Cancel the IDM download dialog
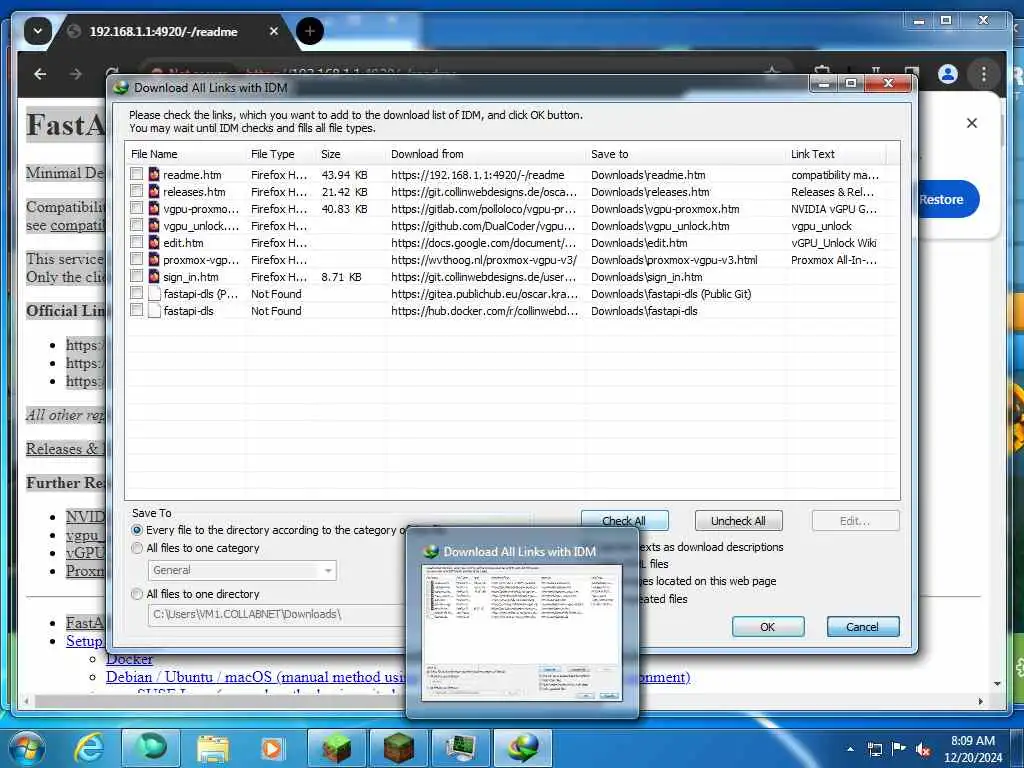This screenshot has width=1024, height=768. click(862, 626)
